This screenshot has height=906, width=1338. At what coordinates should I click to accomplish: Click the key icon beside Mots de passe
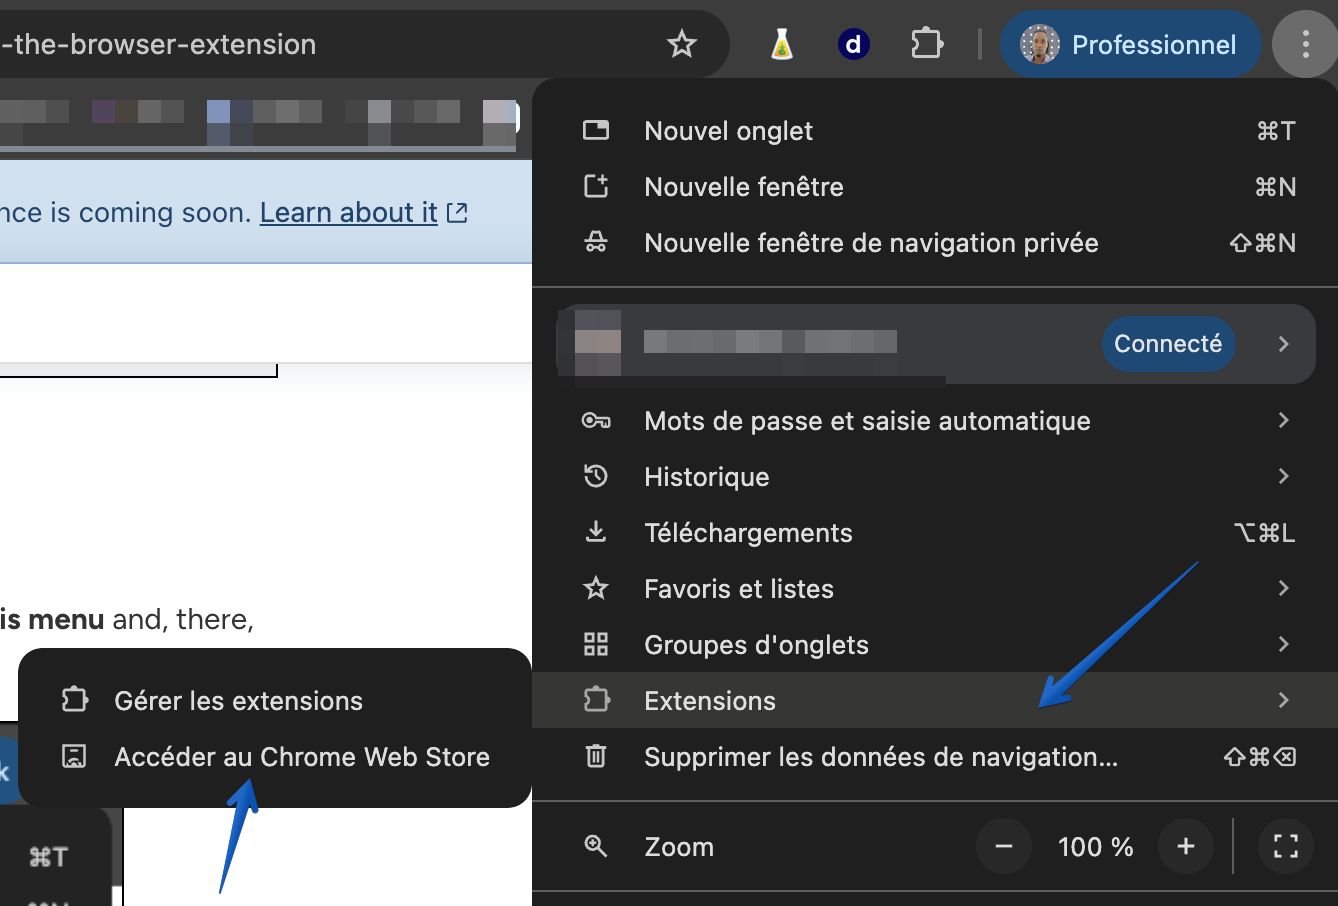(597, 420)
